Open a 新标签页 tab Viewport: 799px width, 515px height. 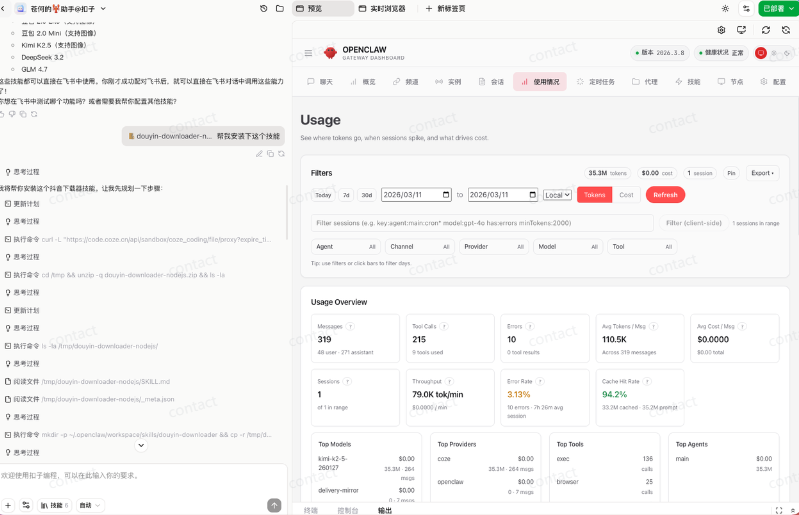pyautogui.click(x=445, y=9)
